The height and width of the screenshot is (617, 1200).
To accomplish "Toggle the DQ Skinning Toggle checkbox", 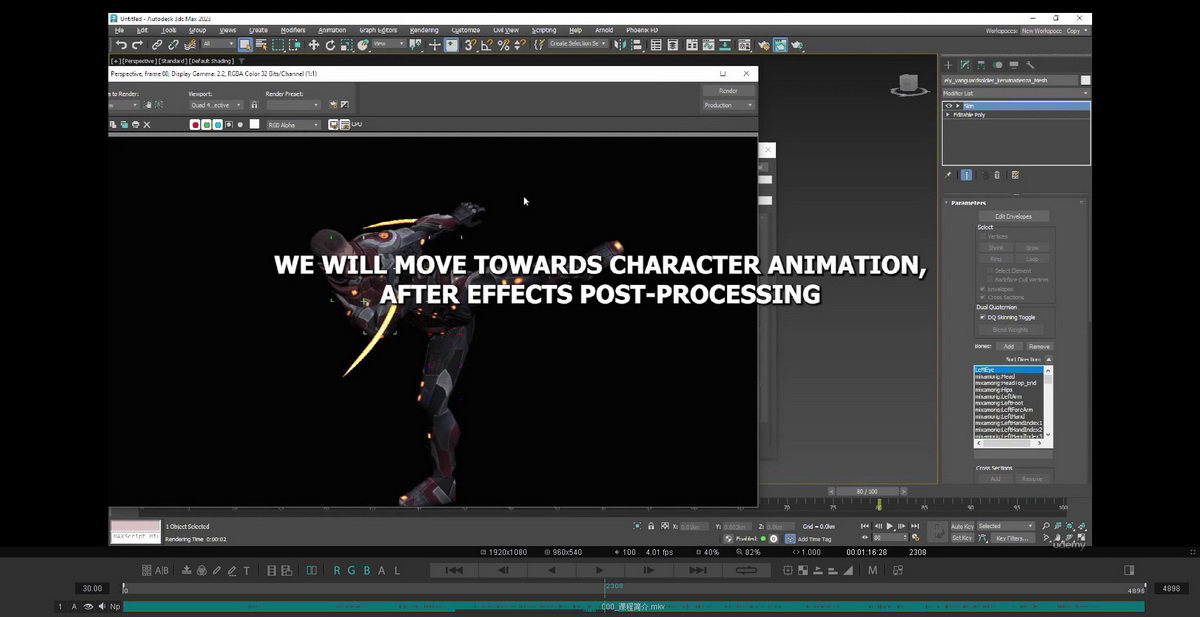I will (x=982, y=317).
